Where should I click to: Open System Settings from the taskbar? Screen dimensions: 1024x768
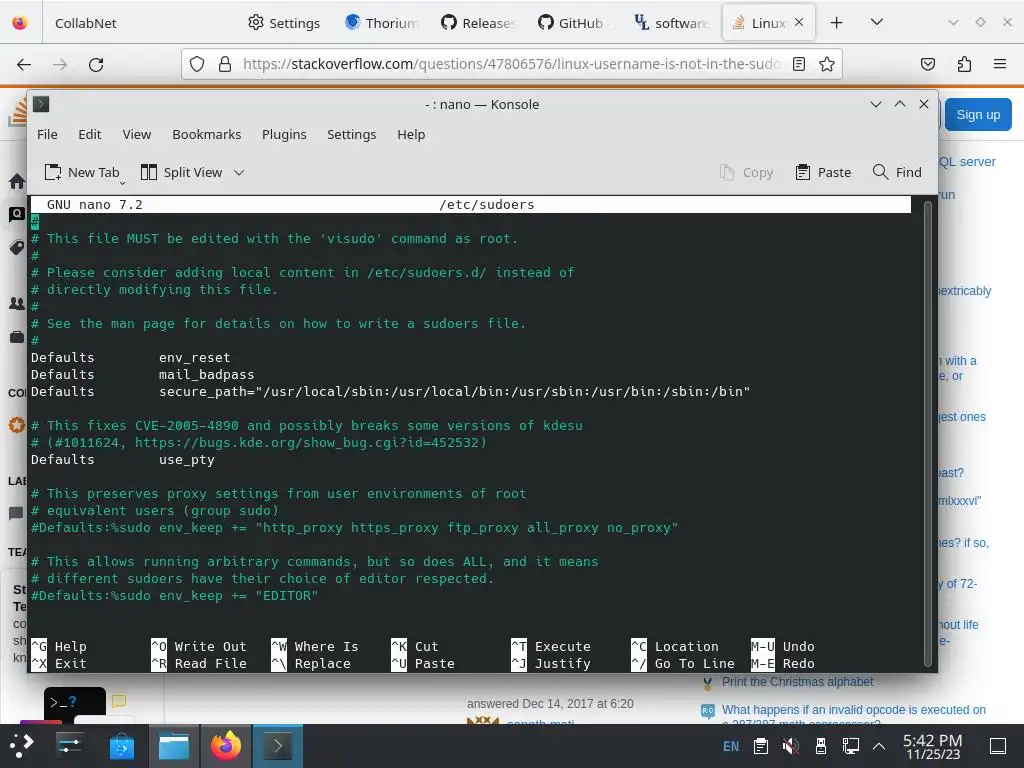tap(69, 746)
